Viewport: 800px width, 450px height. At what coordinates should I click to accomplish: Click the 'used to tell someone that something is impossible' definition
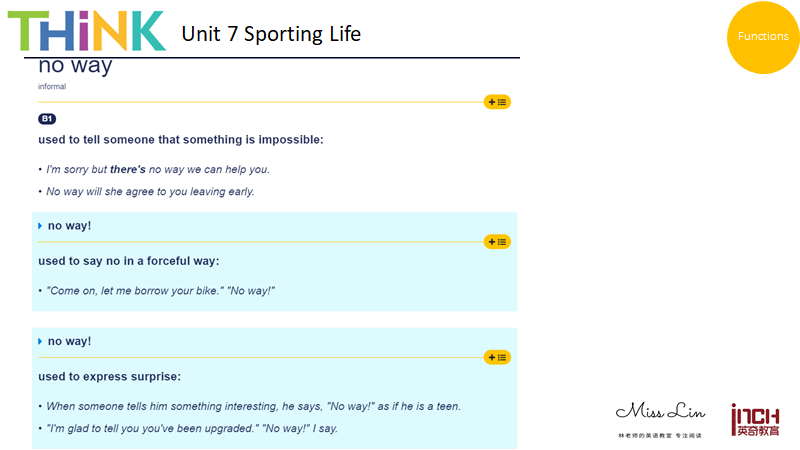pyautogui.click(x=181, y=140)
